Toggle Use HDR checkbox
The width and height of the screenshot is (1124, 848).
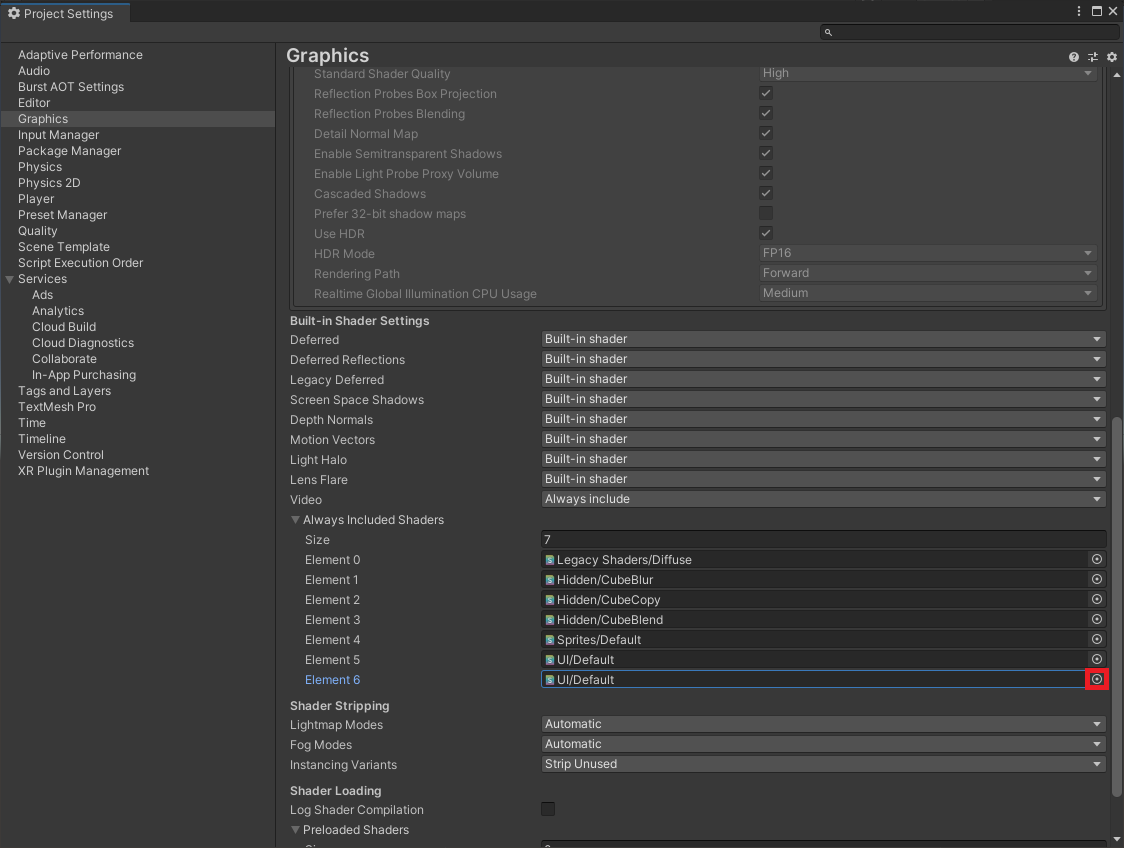point(766,233)
